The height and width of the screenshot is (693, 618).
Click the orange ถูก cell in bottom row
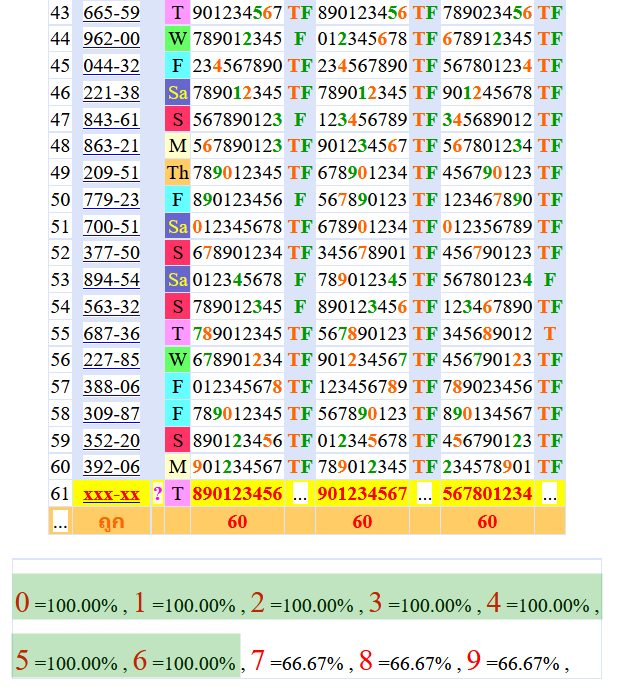tap(111, 521)
